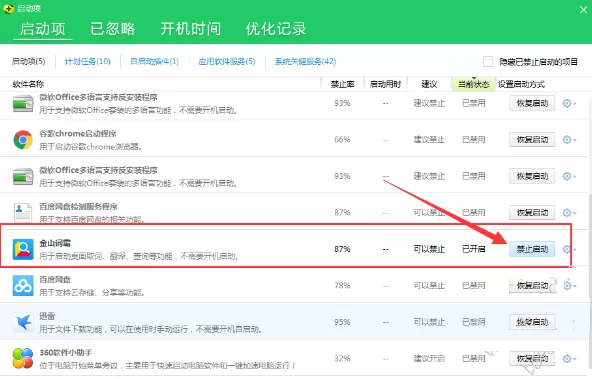This screenshot has width=592, height=379.
Task: Open gear dropdown for 360软件小助手 row
Action: coord(569,358)
